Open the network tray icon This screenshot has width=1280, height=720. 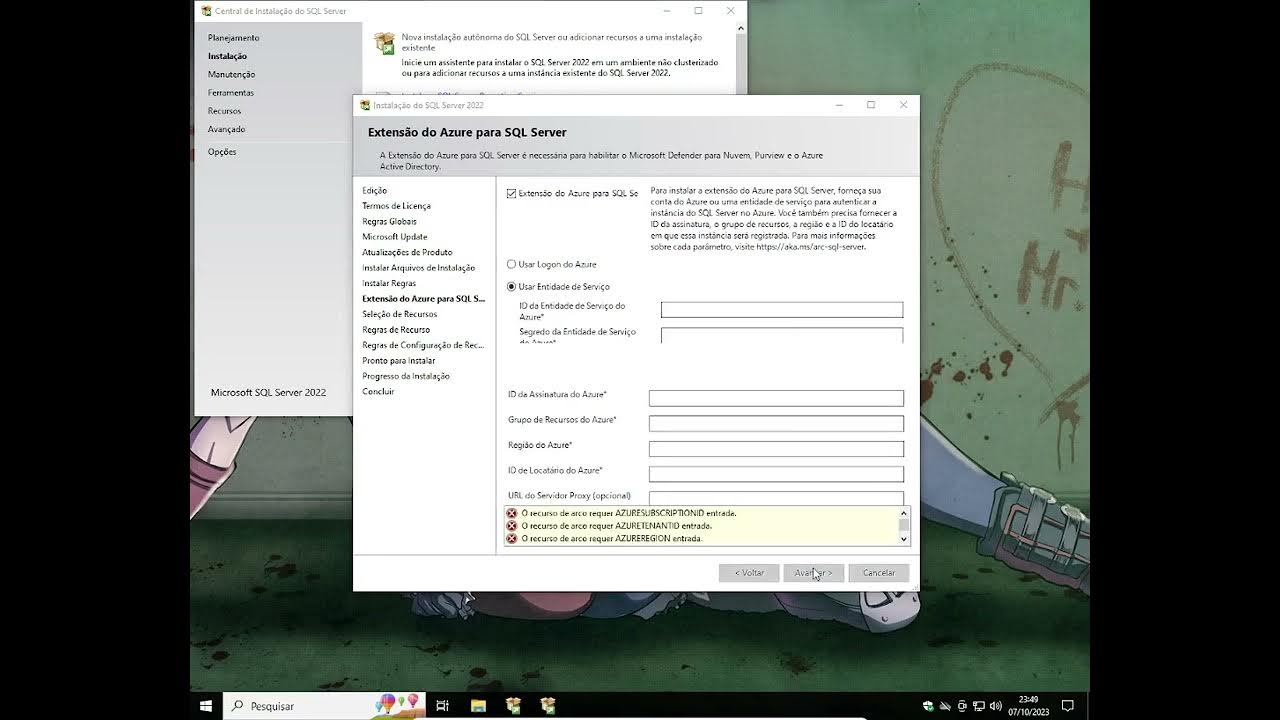click(979, 706)
